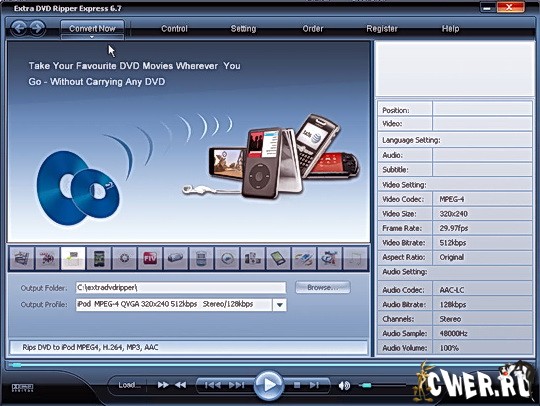This screenshot has height=406, width=540.
Task: Stop playback with the square stop button
Action: click(x=297, y=385)
